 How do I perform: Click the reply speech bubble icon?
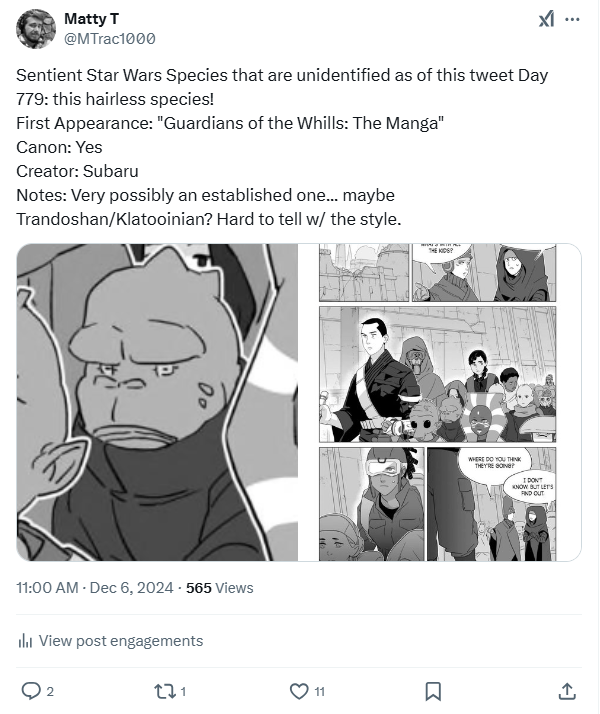30,690
